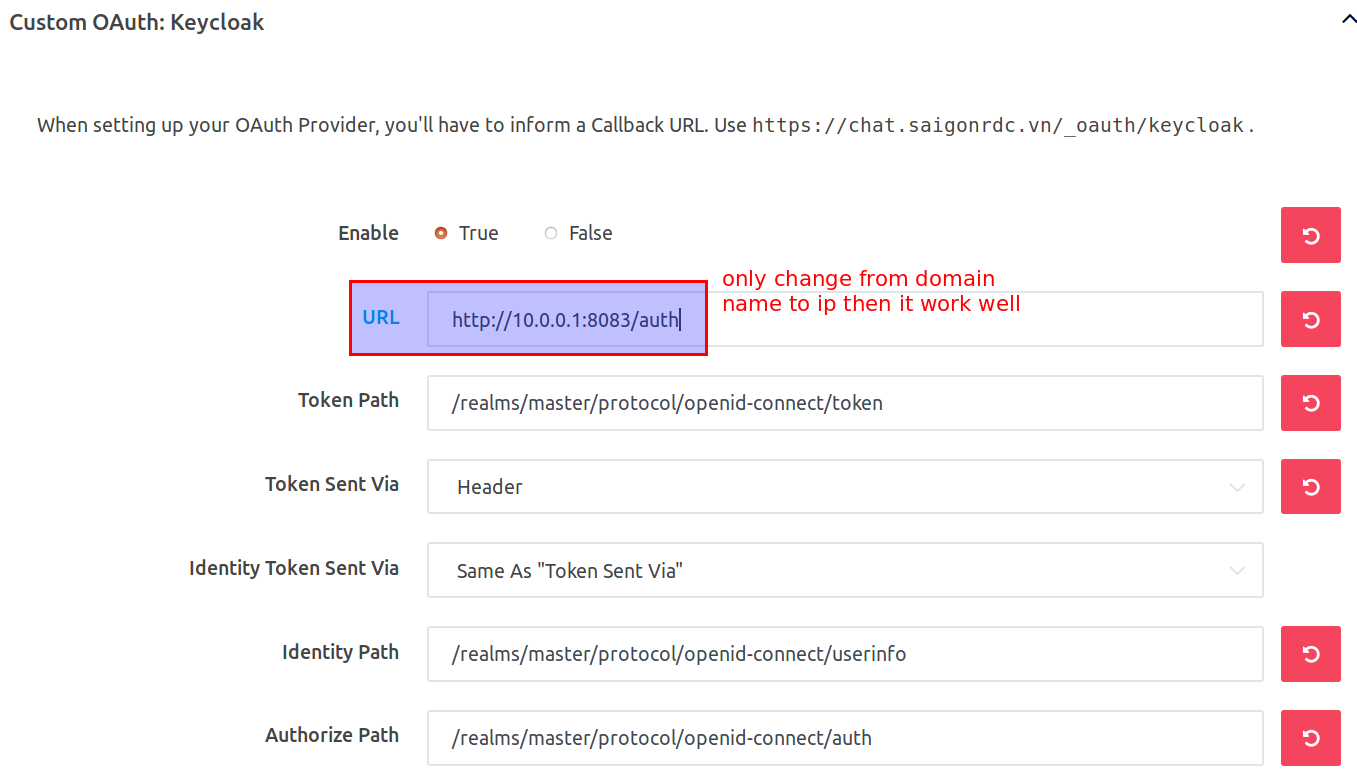
Task: Click the reset icon next to Enable
Action: tap(1310, 235)
